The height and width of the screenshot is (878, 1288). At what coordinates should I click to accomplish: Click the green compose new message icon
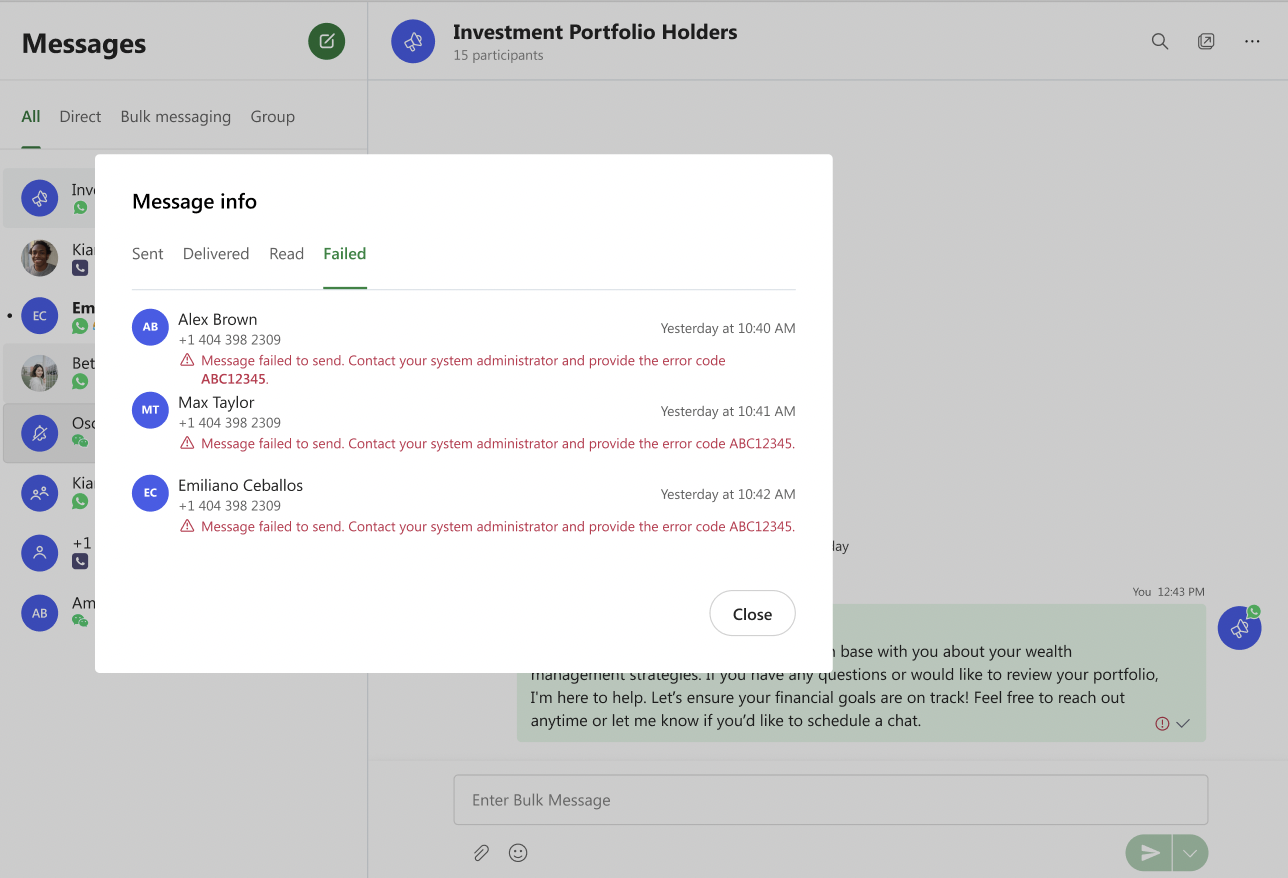(x=326, y=41)
